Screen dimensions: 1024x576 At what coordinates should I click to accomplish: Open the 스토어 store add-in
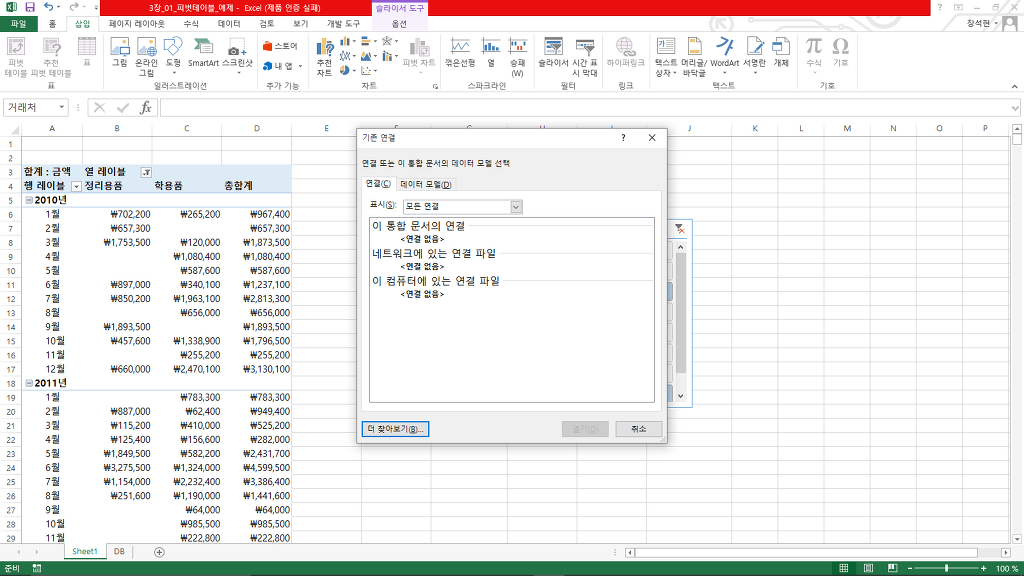pyautogui.click(x=280, y=46)
